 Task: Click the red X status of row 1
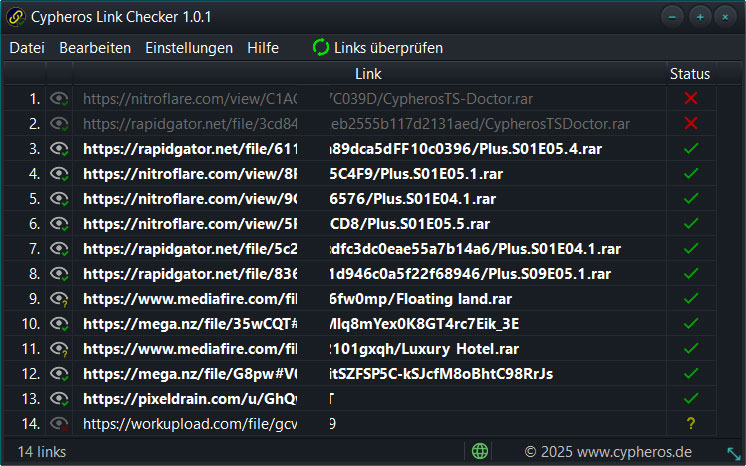point(691,98)
